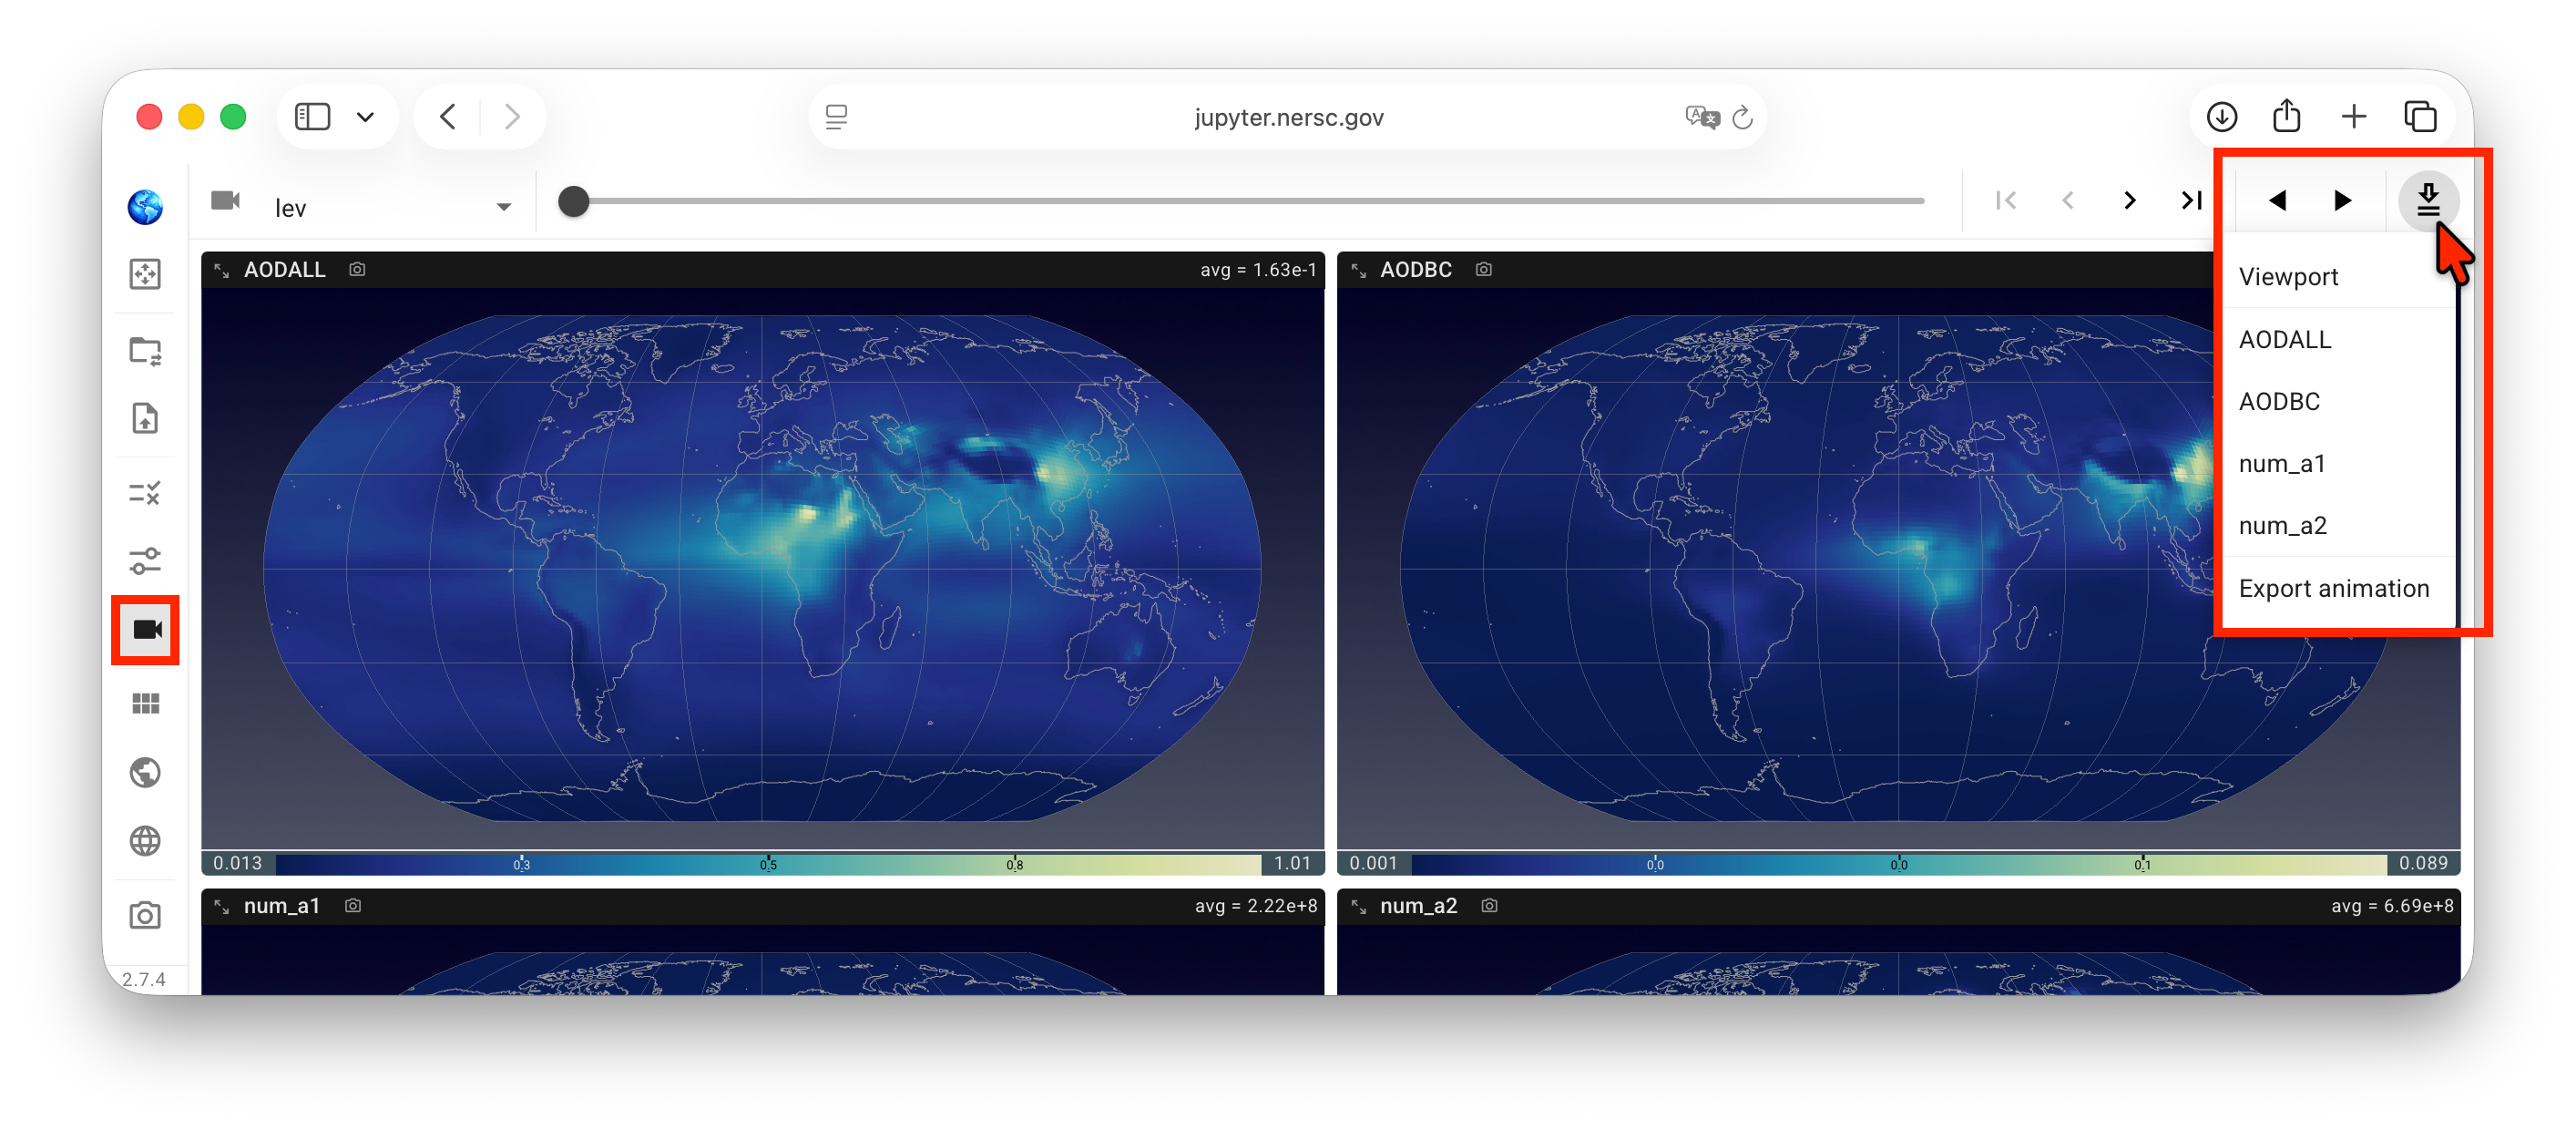
Task: Open a new browser tab
Action: coord(2354,117)
